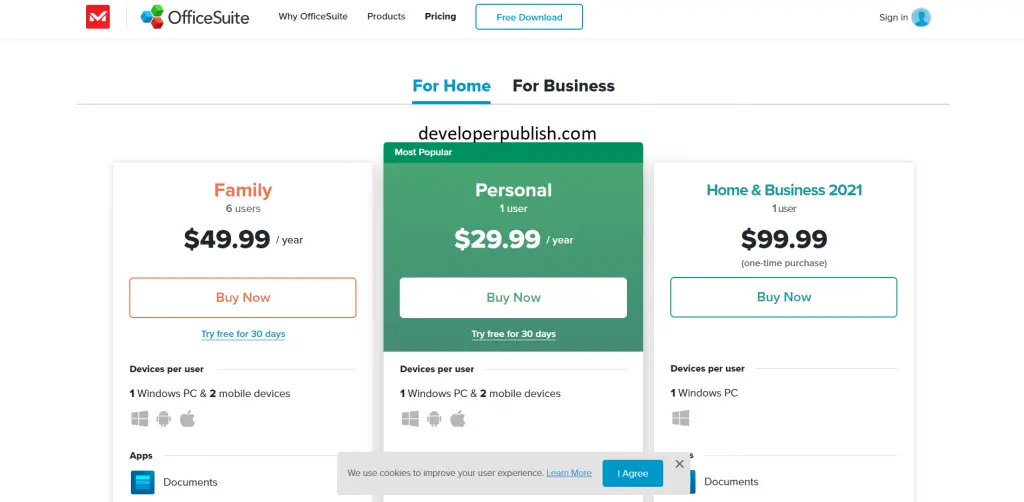Open the Products menu item
This screenshot has height=502, width=1024.
(x=386, y=16)
